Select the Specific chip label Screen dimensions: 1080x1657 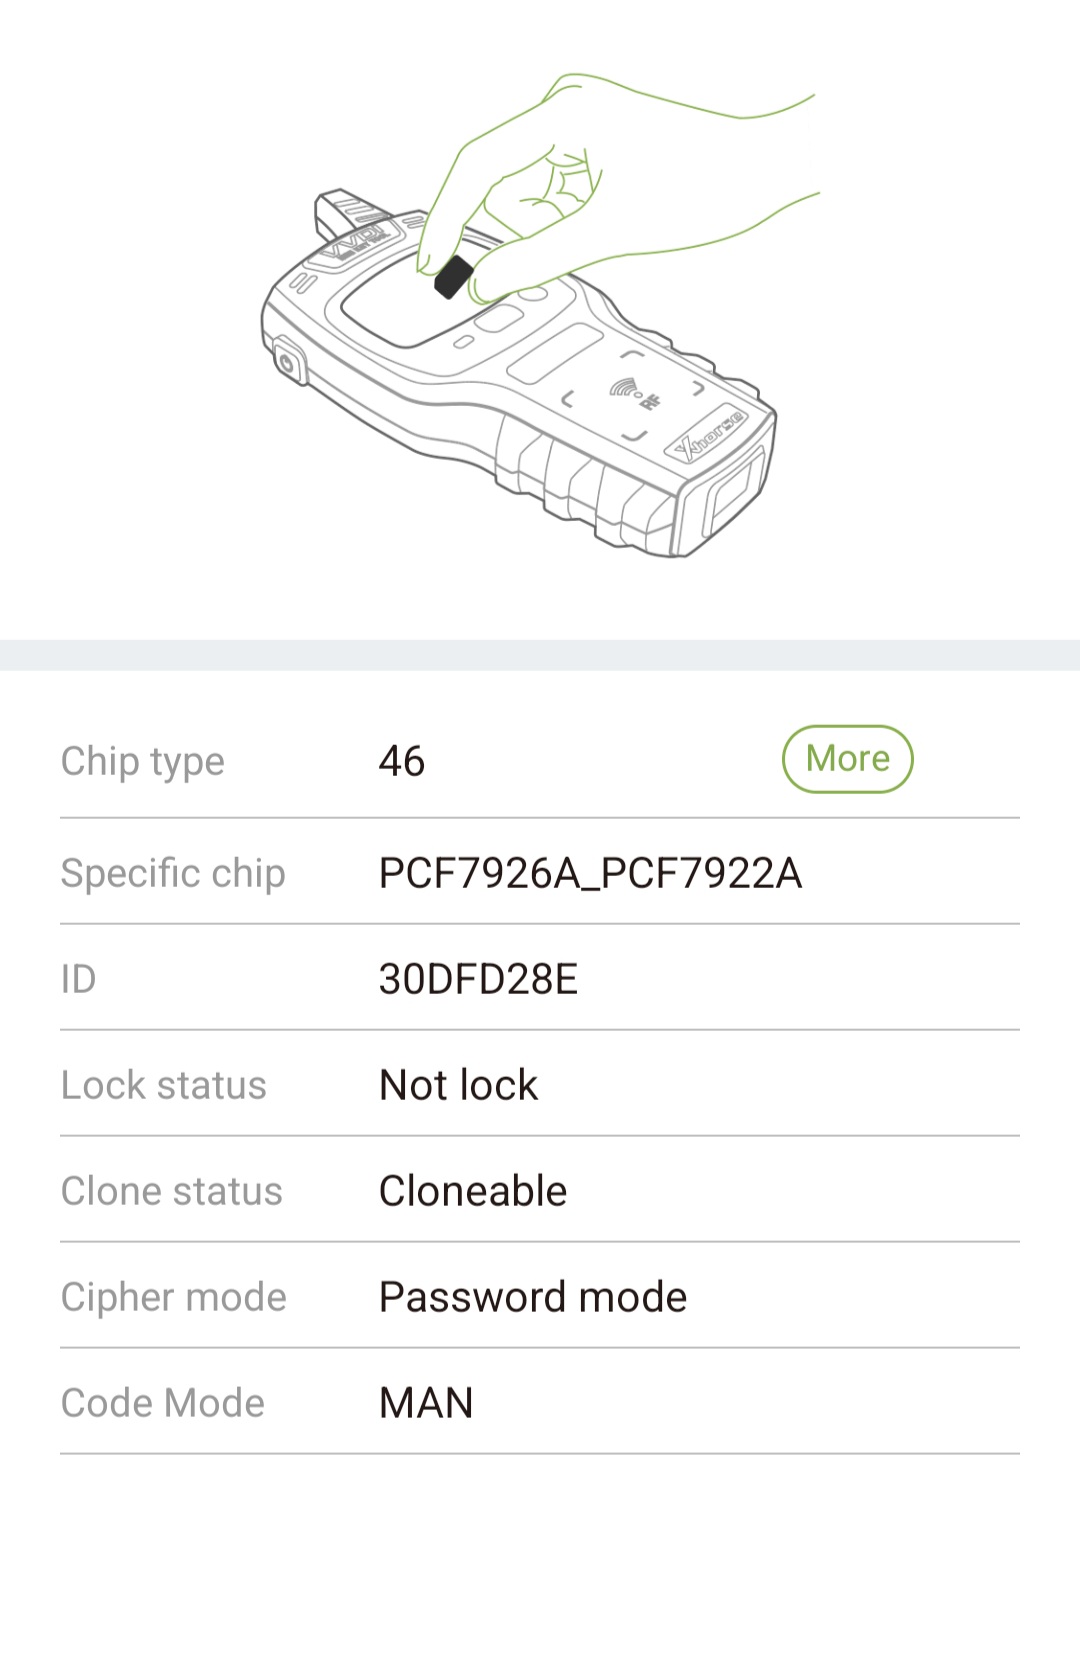pyautogui.click(x=173, y=873)
